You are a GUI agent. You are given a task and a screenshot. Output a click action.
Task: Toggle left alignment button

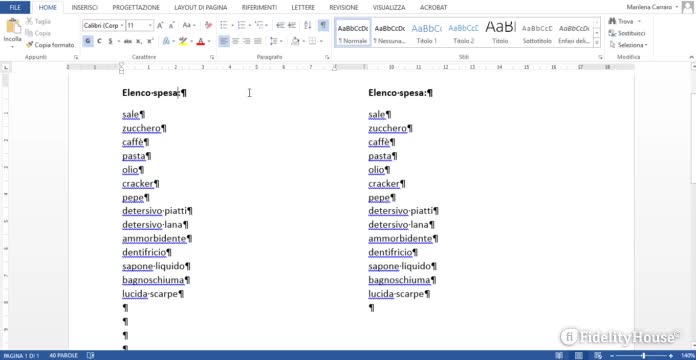click(224, 41)
